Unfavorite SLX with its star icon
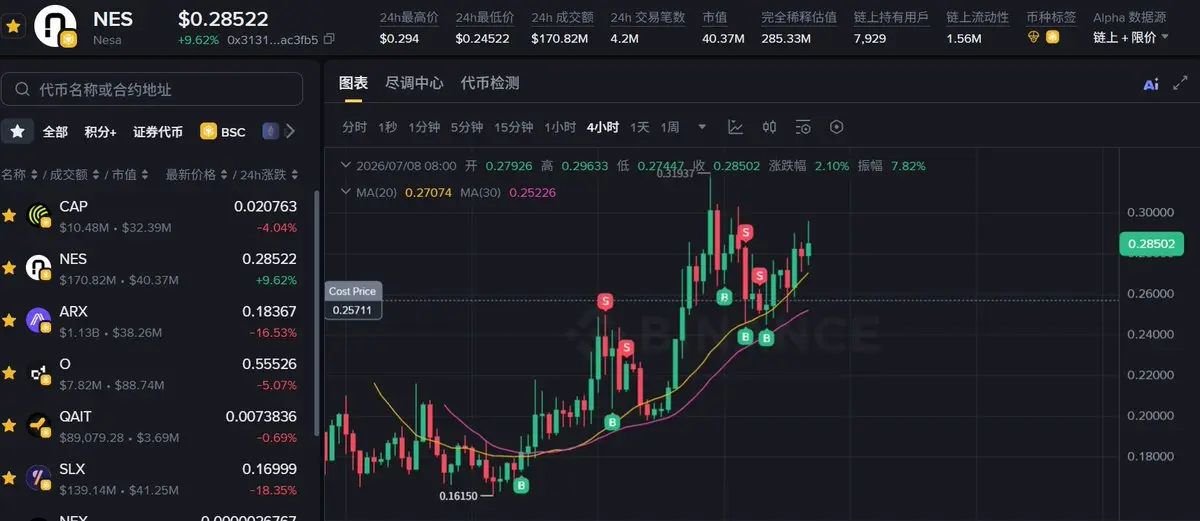Image resolution: width=1200 pixels, height=521 pixels. click(9, 478)
